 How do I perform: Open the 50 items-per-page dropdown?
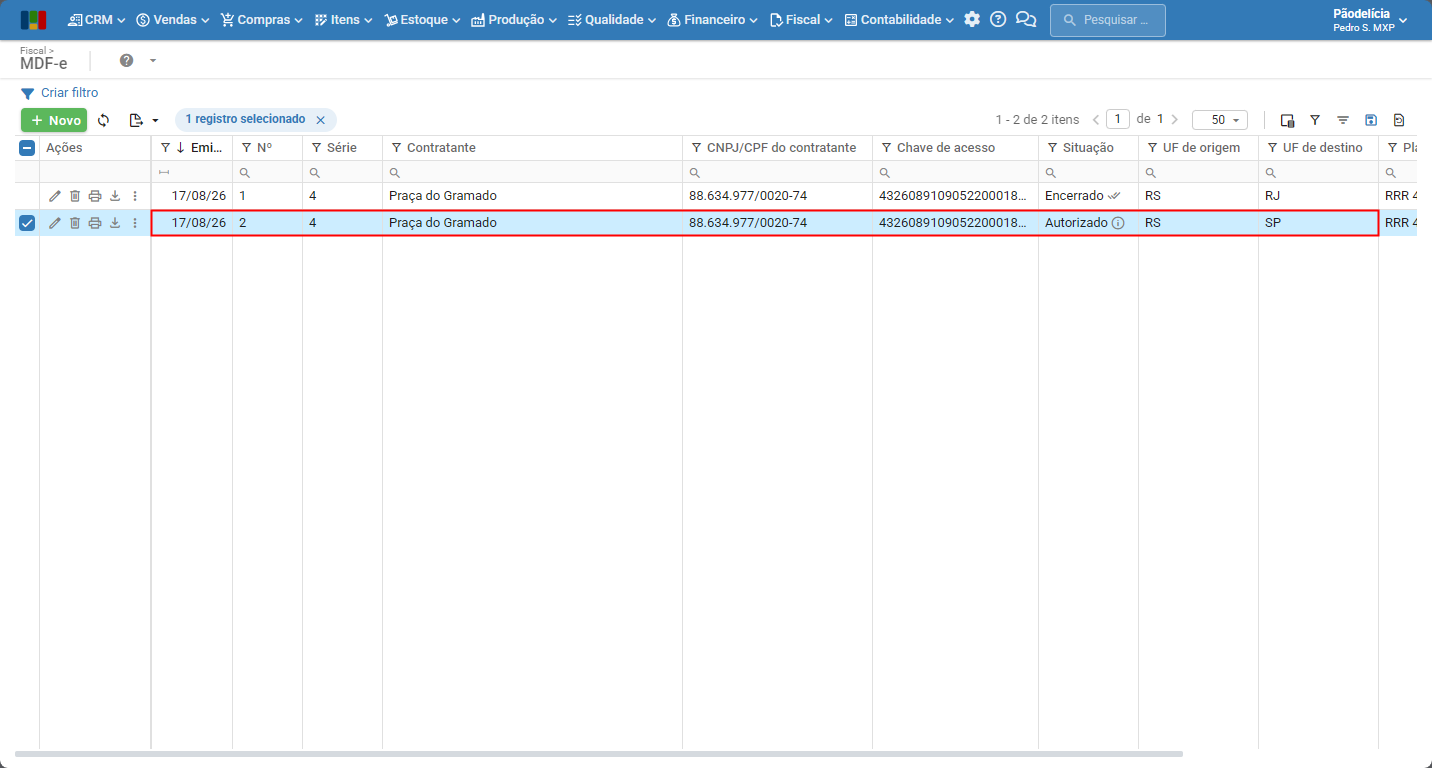[x=1220, y=120]
